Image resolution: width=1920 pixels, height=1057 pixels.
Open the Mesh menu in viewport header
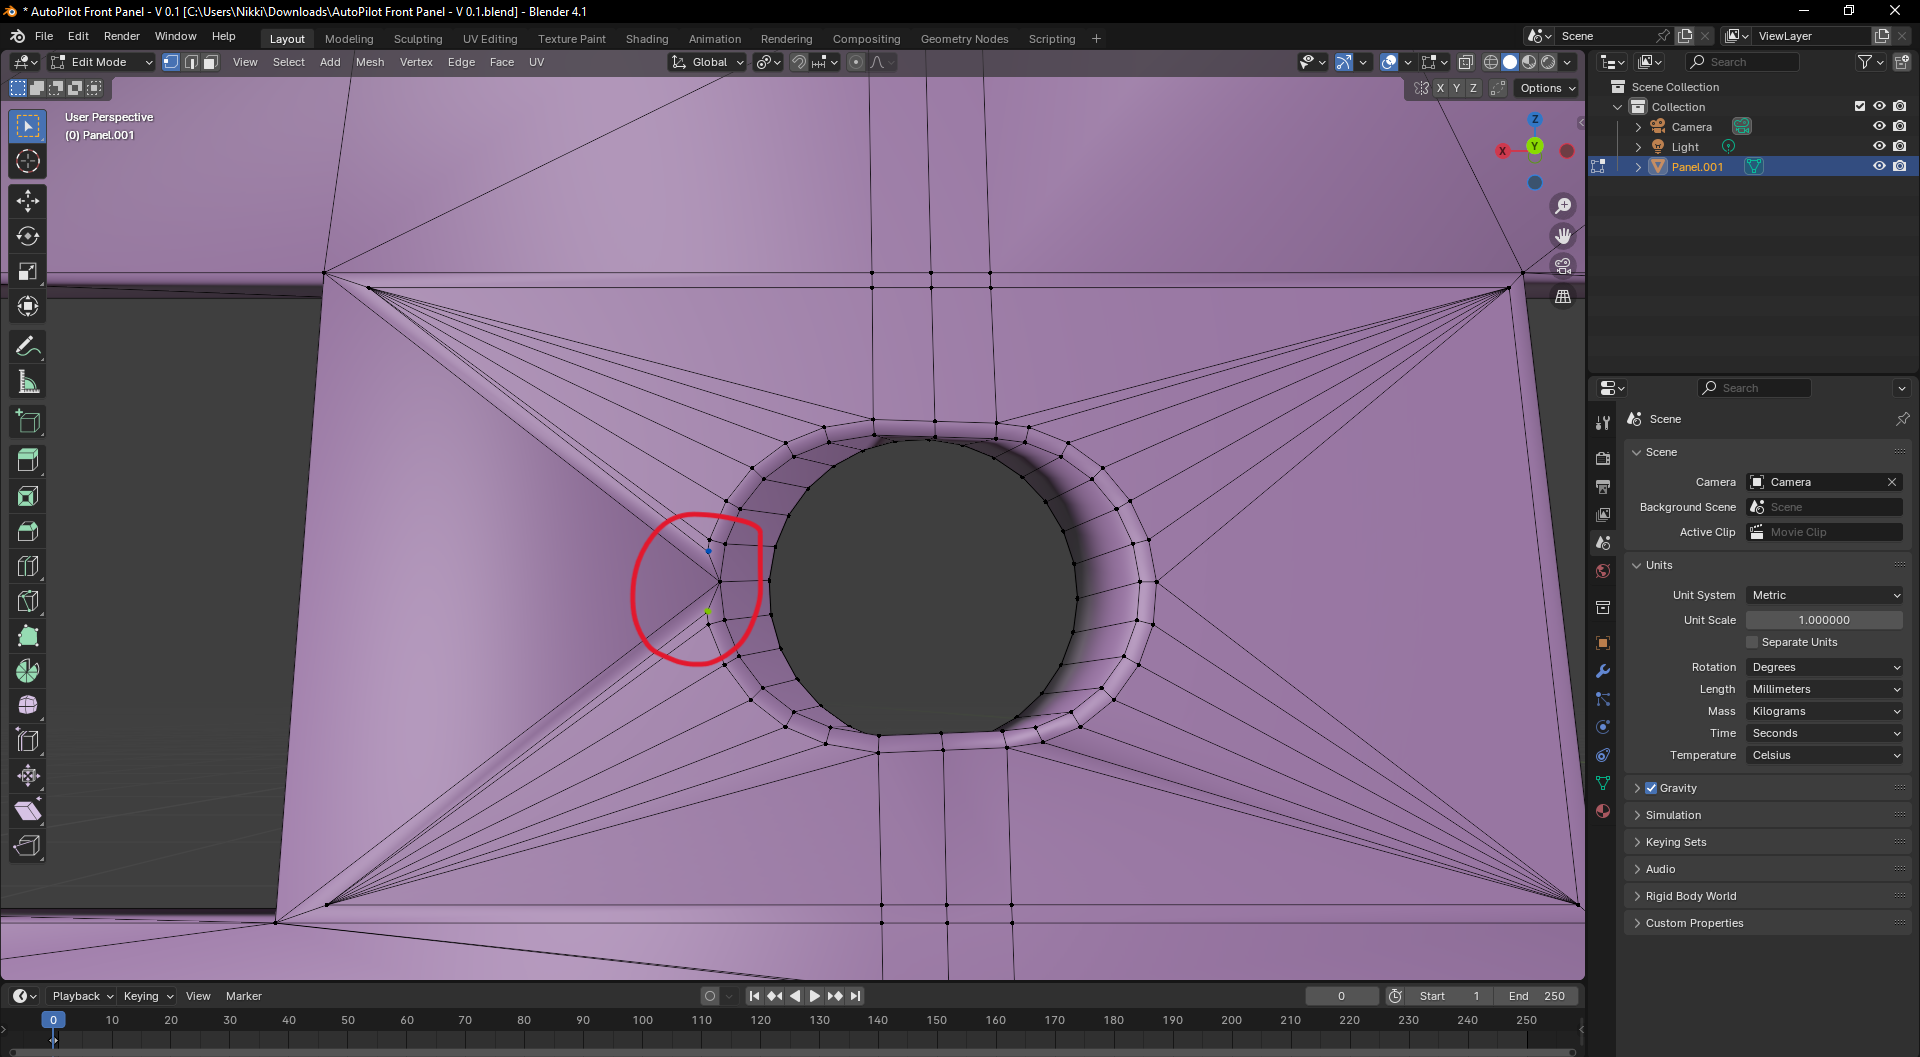click(370, 62)
